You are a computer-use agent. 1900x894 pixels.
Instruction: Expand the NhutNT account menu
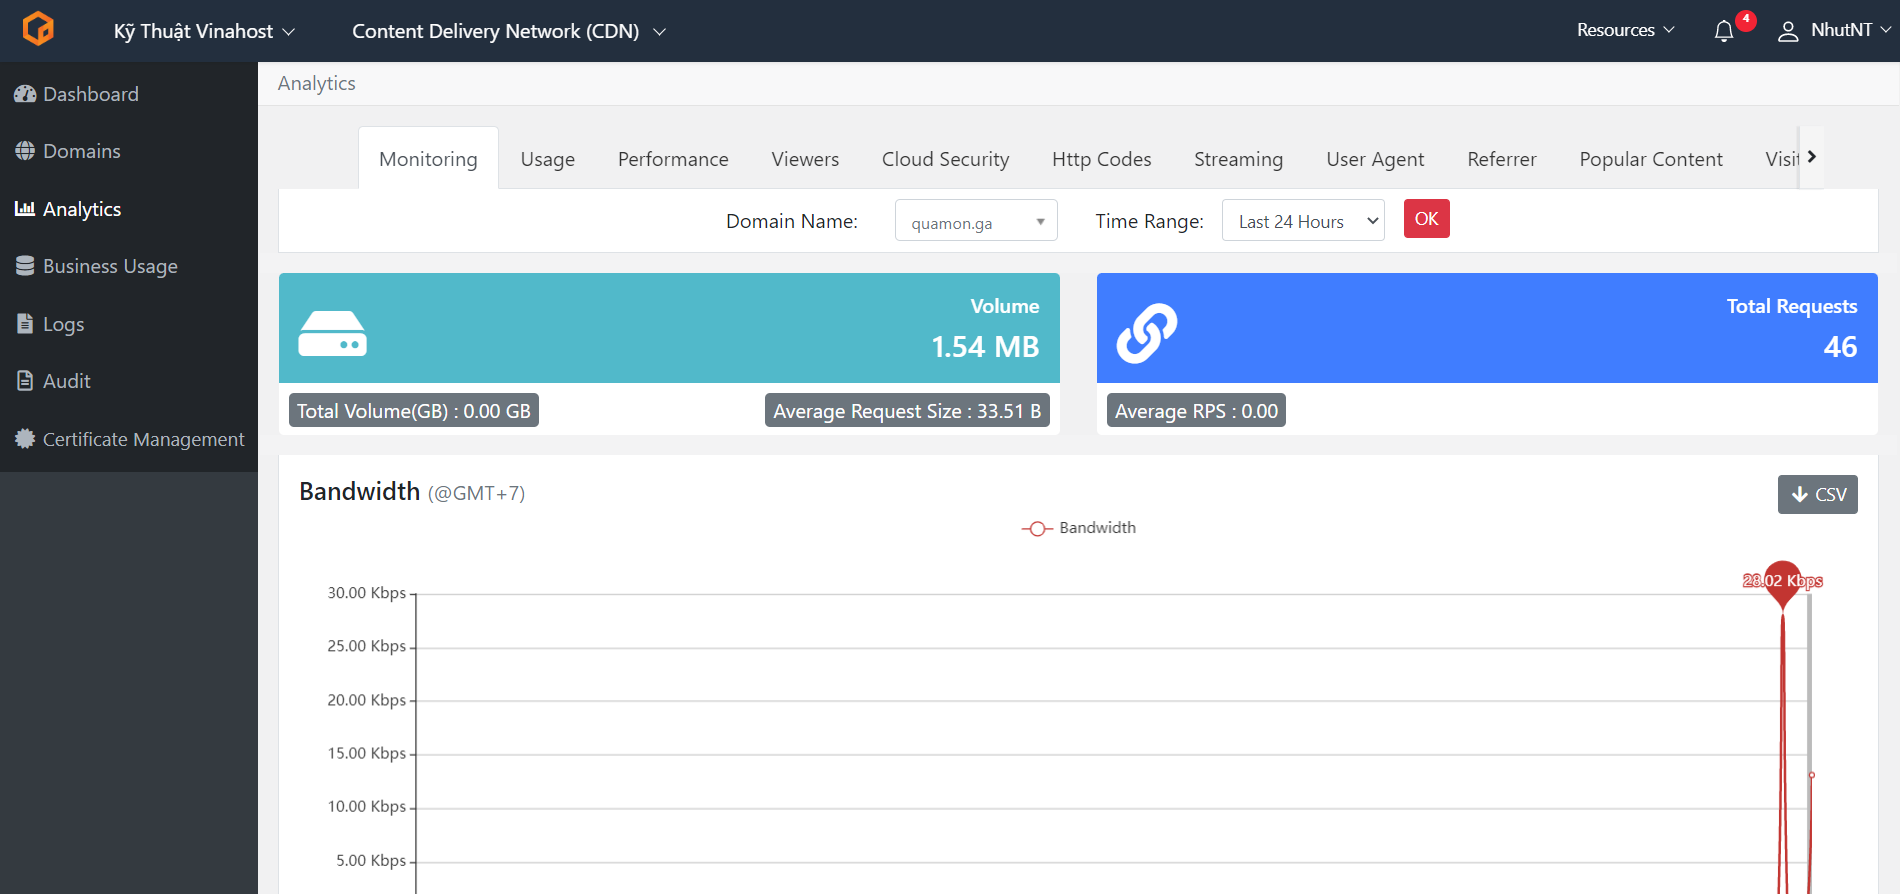pyautogui.click(x=1850, y=30)
